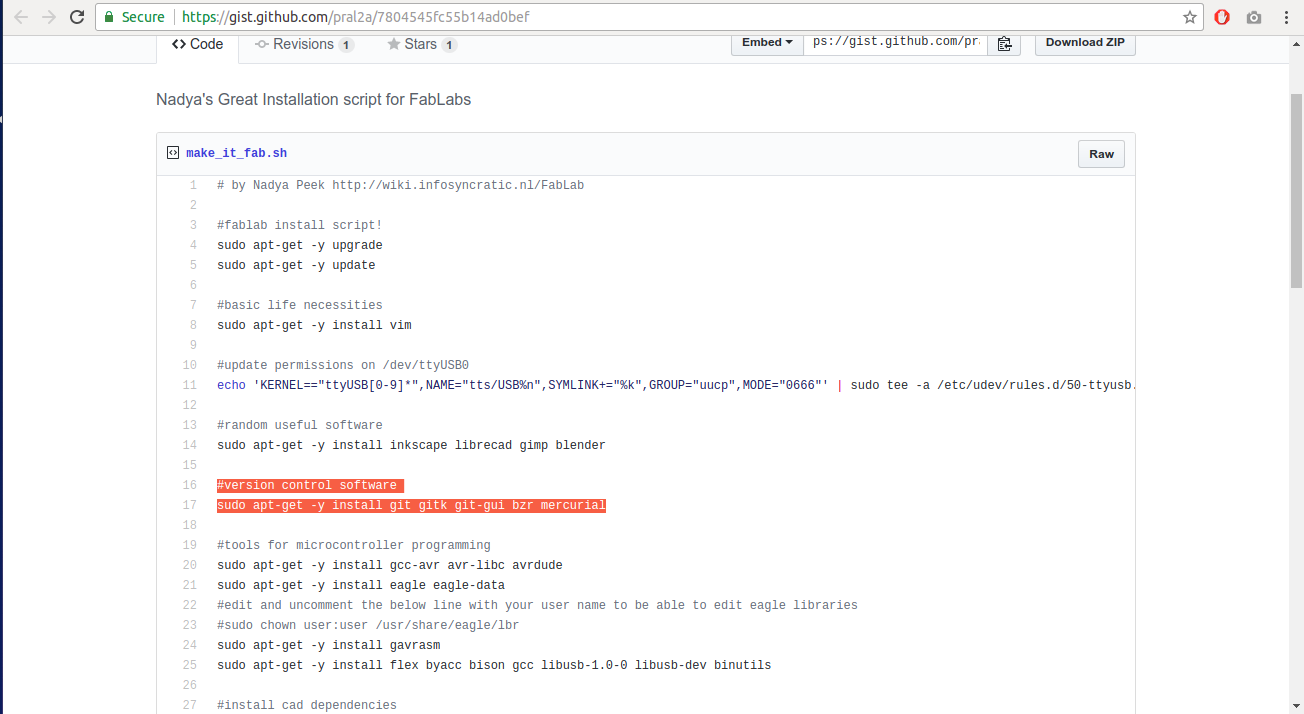Click 'sudo apt-get -y install gavrasm' line
Image resolution: width=1304 pixels, height=714 pixels.
click(x=328, y=645)
